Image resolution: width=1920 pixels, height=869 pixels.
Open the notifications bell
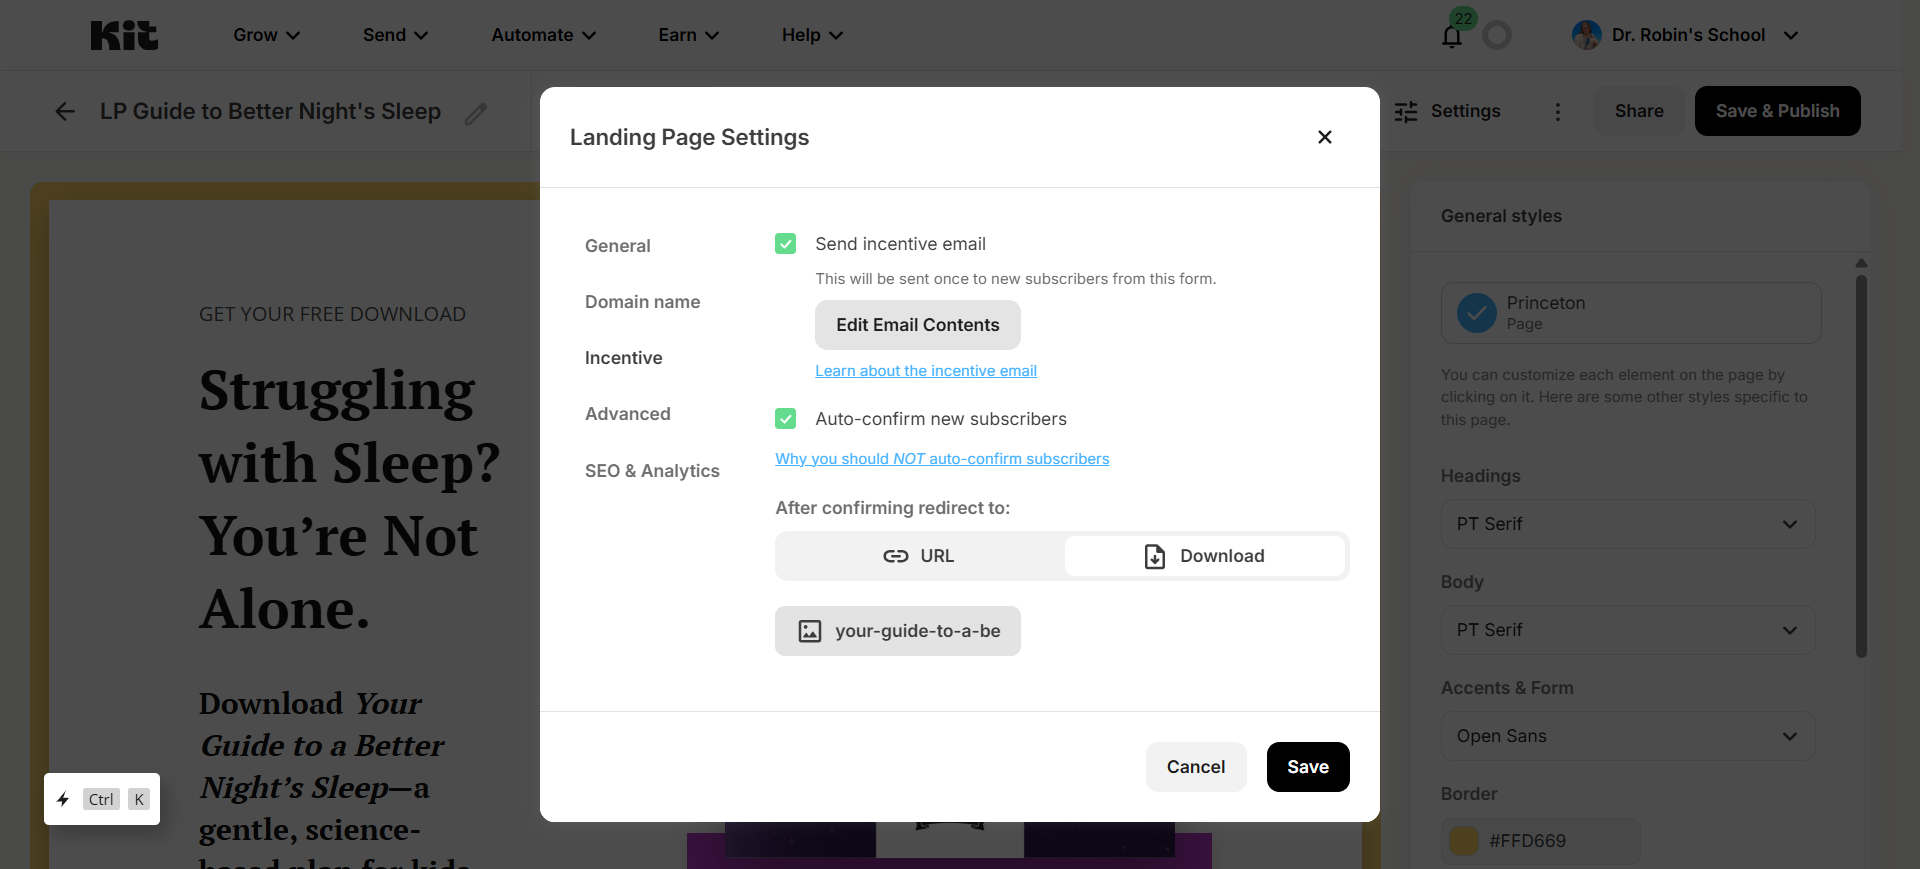(x=1452, y=36)
